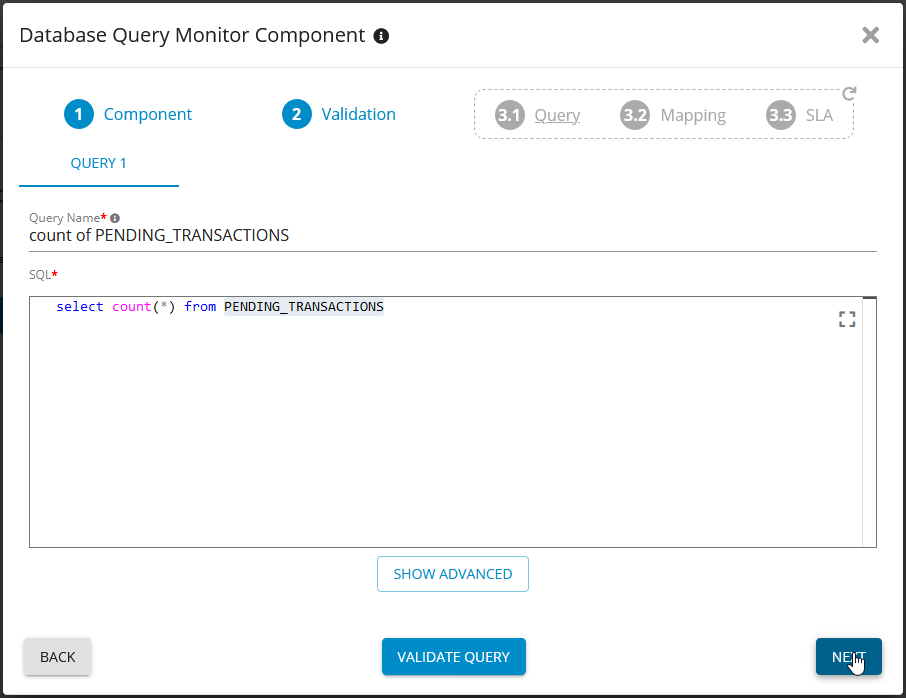Click the step 2 circle icon
Screen dimensions: 906x698
(296, 114)
